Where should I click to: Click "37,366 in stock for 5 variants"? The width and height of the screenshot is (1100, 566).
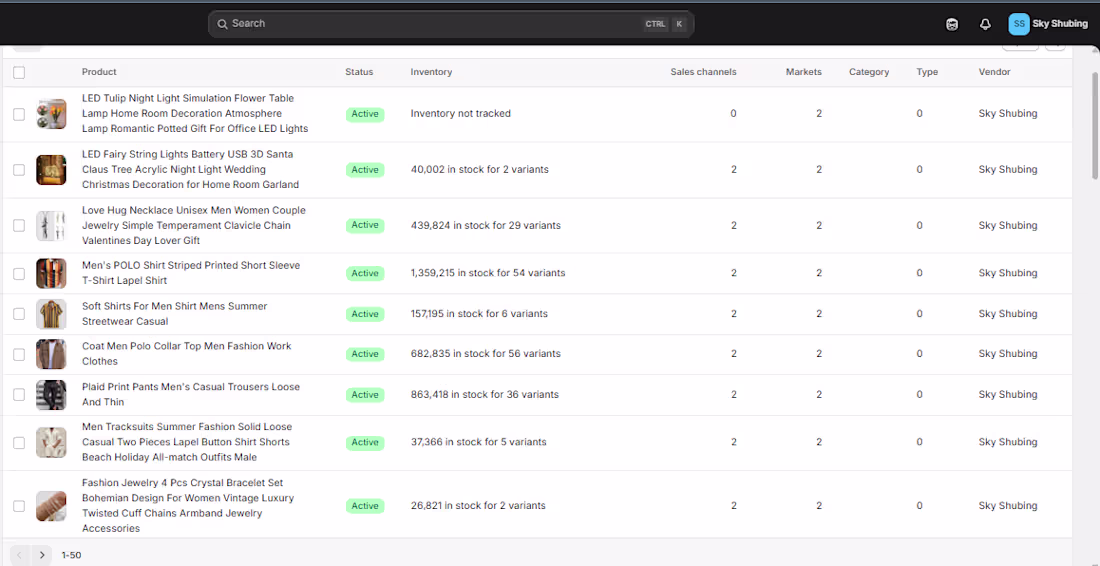click(478, 442)
